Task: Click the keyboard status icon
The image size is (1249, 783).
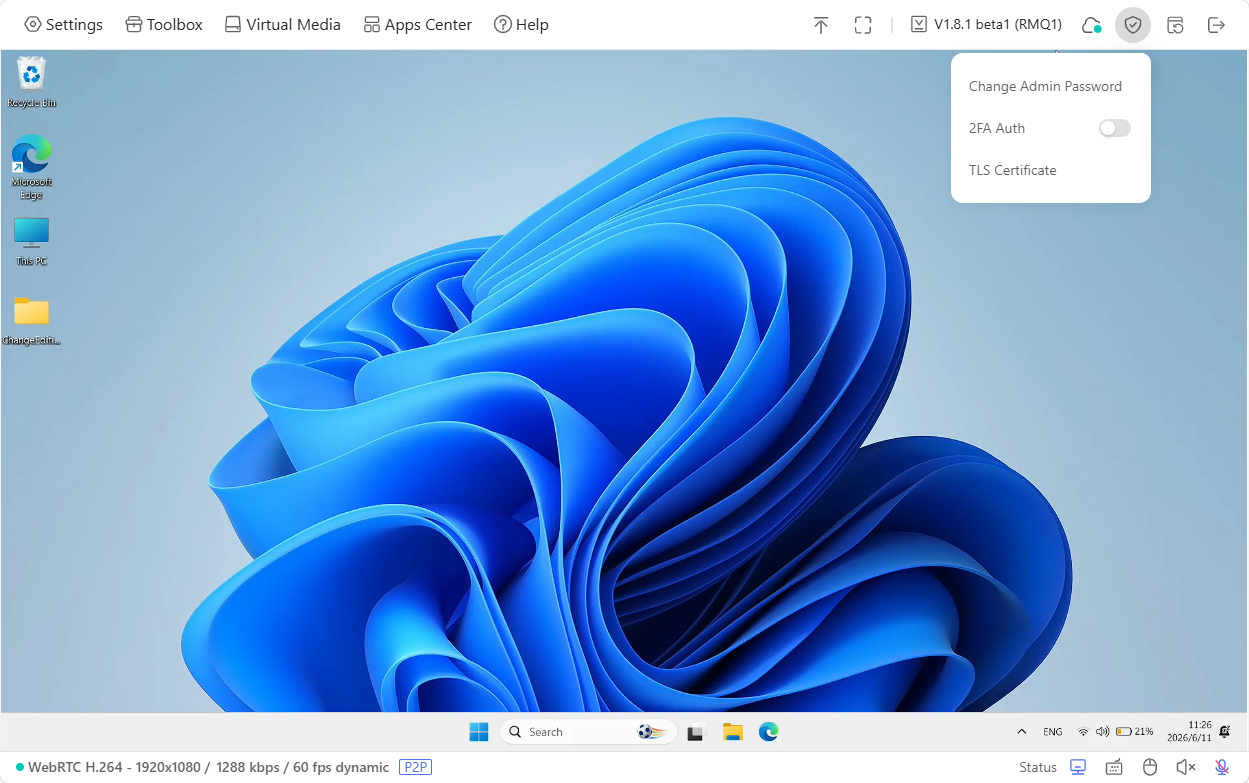Action: tap(1114, 767)
